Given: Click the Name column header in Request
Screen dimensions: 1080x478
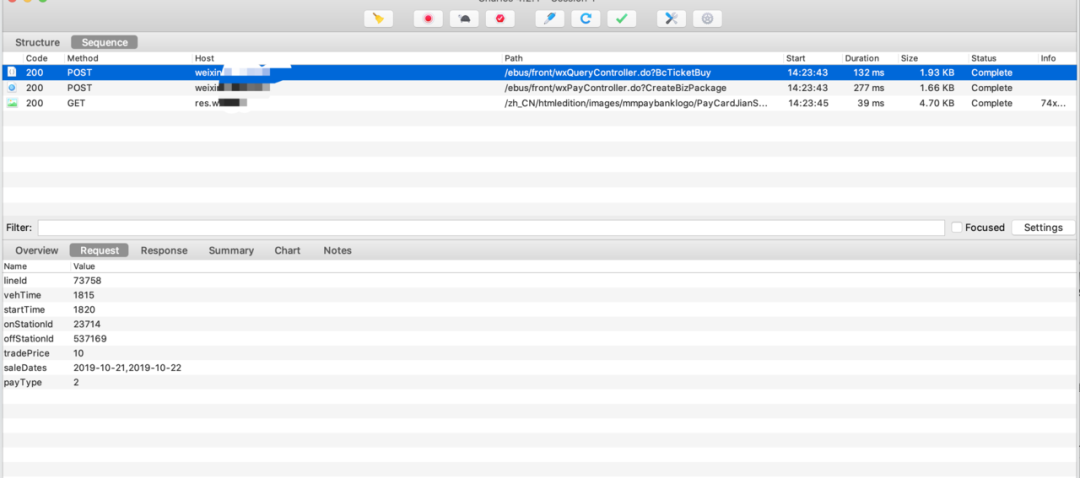Looking at the screenshot, I should (15, 266).
